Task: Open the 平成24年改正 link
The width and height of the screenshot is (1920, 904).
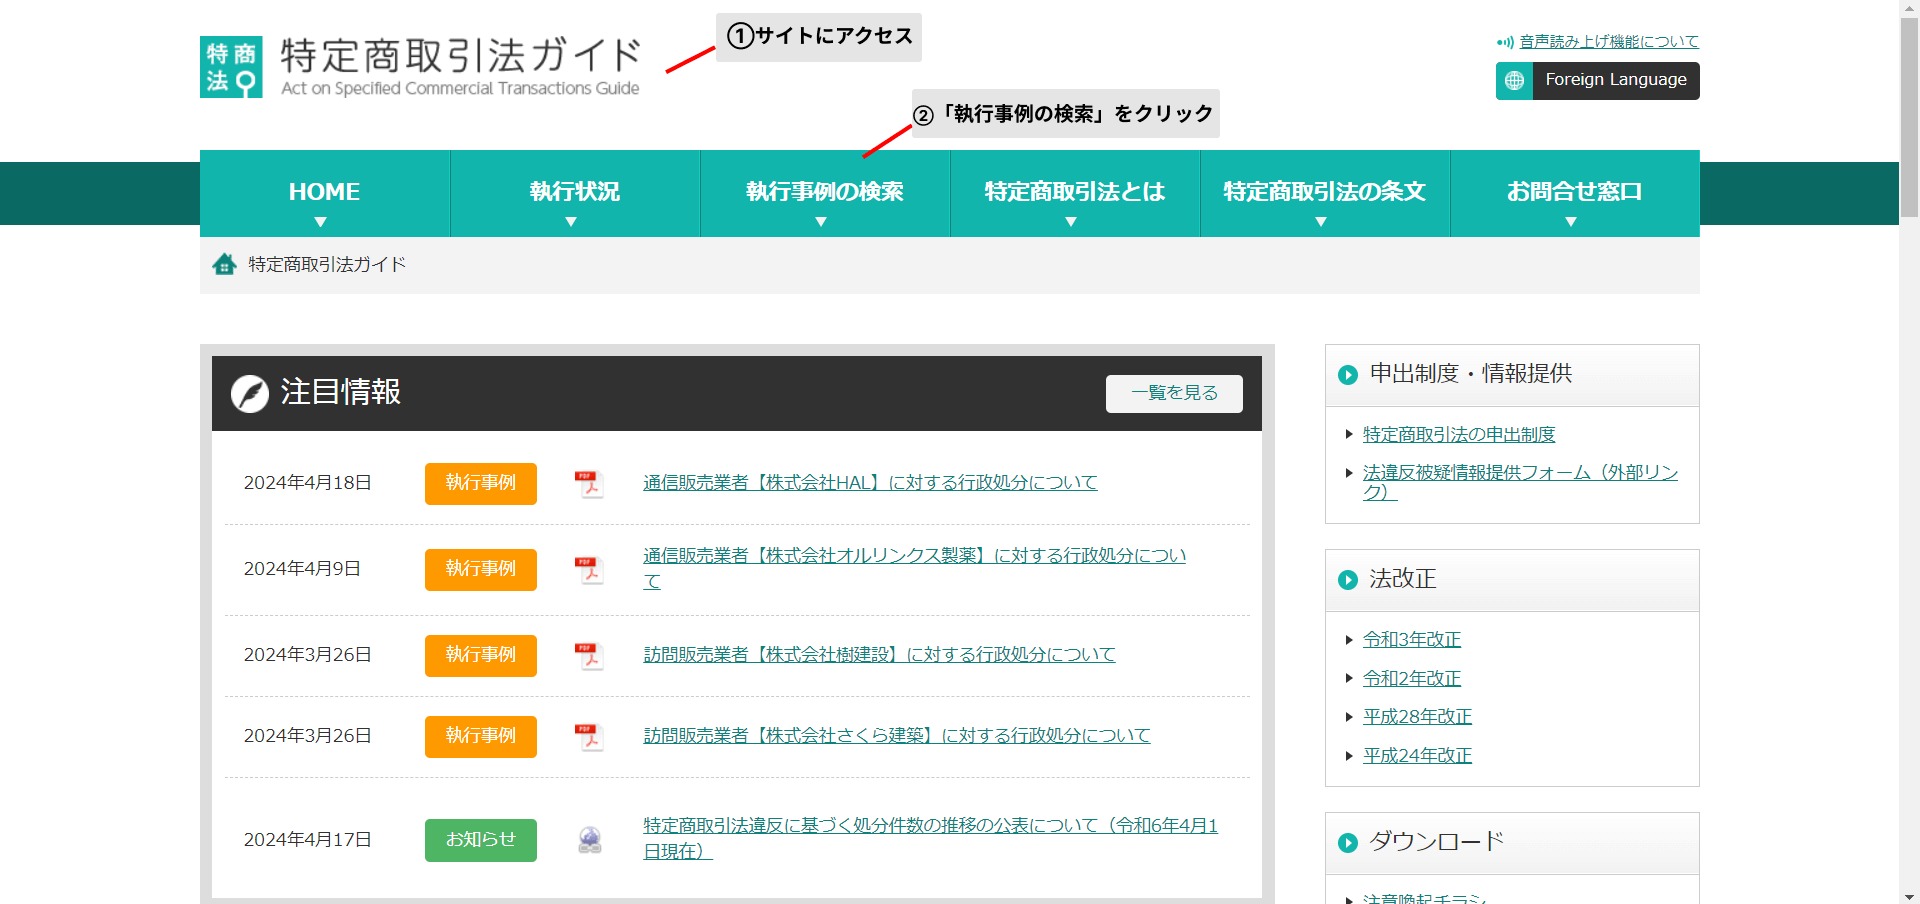Action: tap(1417, 756)
